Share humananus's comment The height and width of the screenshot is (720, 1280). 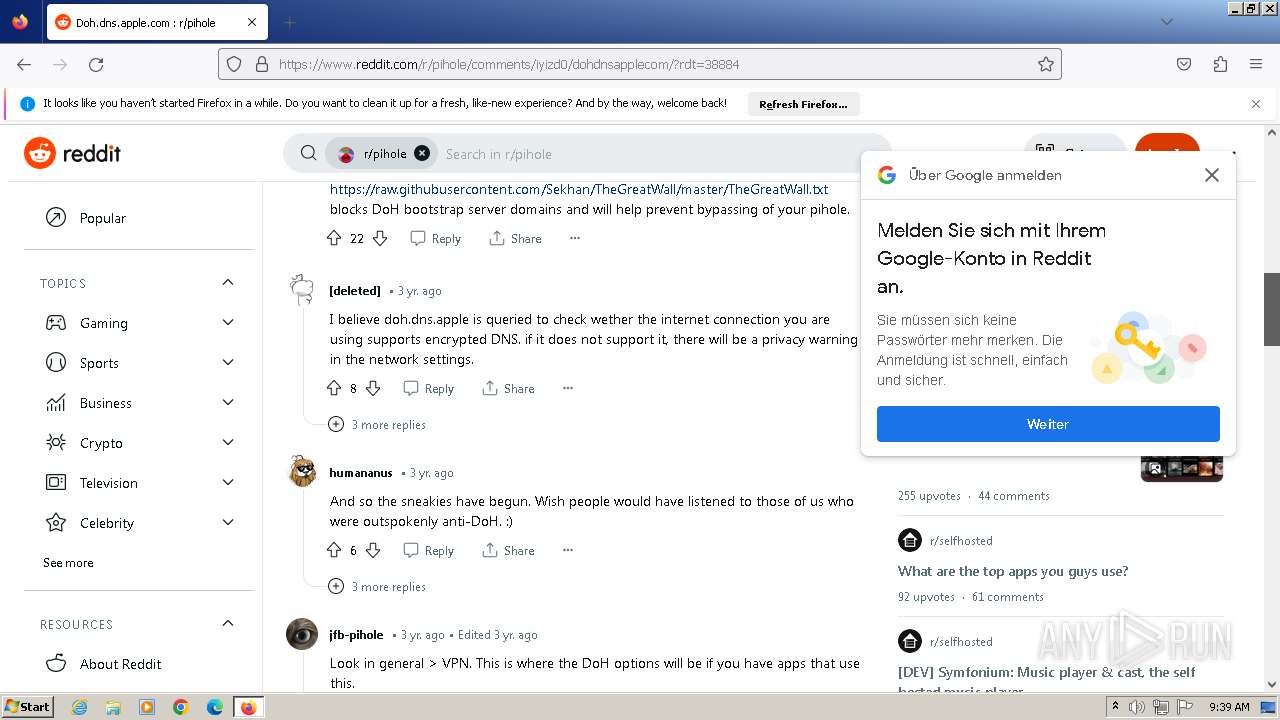508,550
